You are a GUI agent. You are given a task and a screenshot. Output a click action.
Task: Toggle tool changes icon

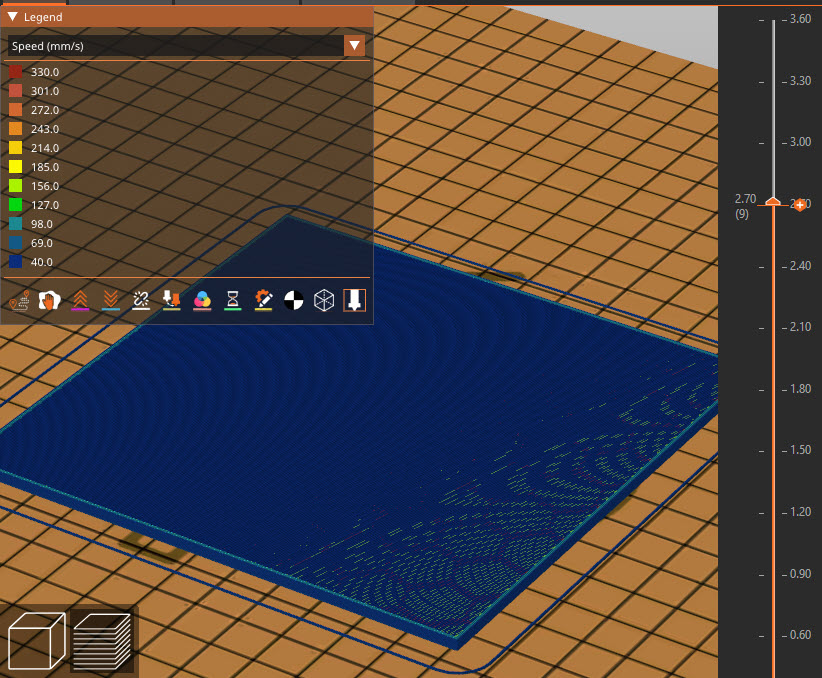171,300
